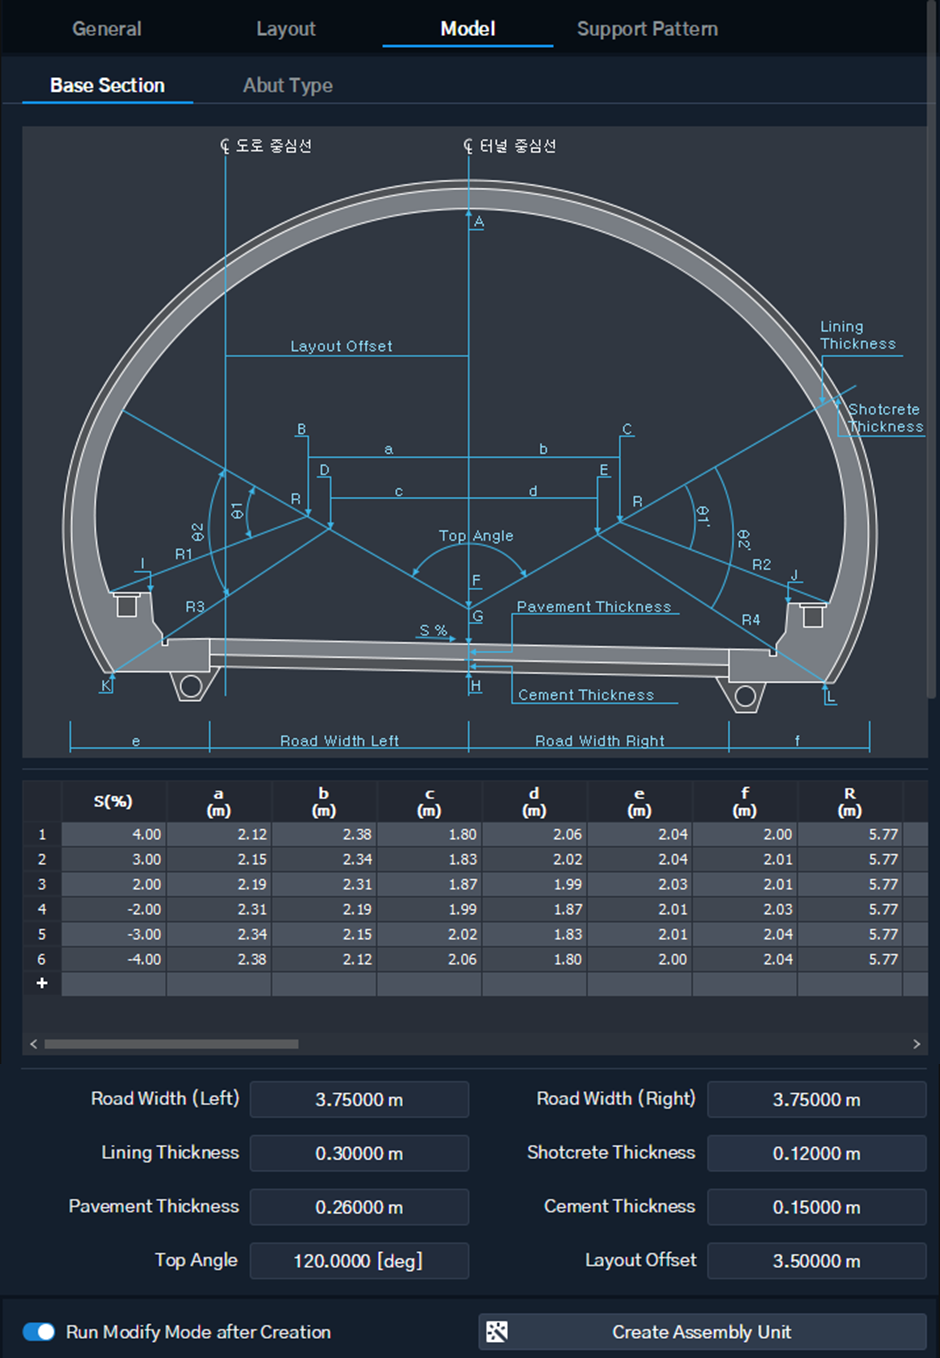Click the empty new-row cell under S(%)
This screenshot has width=940, height=1358.
pyautogui.click(x=114, y=984)
